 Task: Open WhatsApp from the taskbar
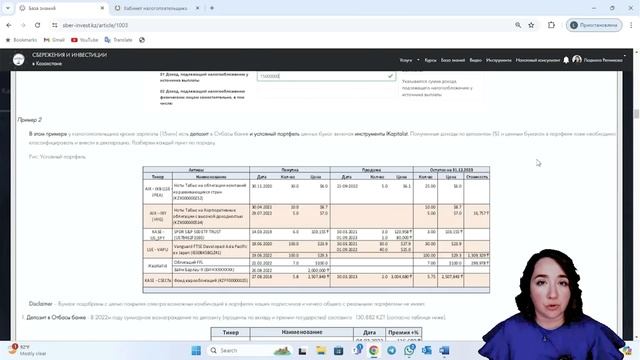coord(409,350)
